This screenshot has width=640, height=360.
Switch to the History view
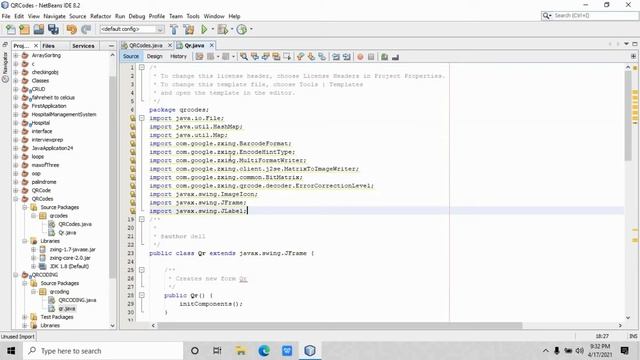point(178,56)
